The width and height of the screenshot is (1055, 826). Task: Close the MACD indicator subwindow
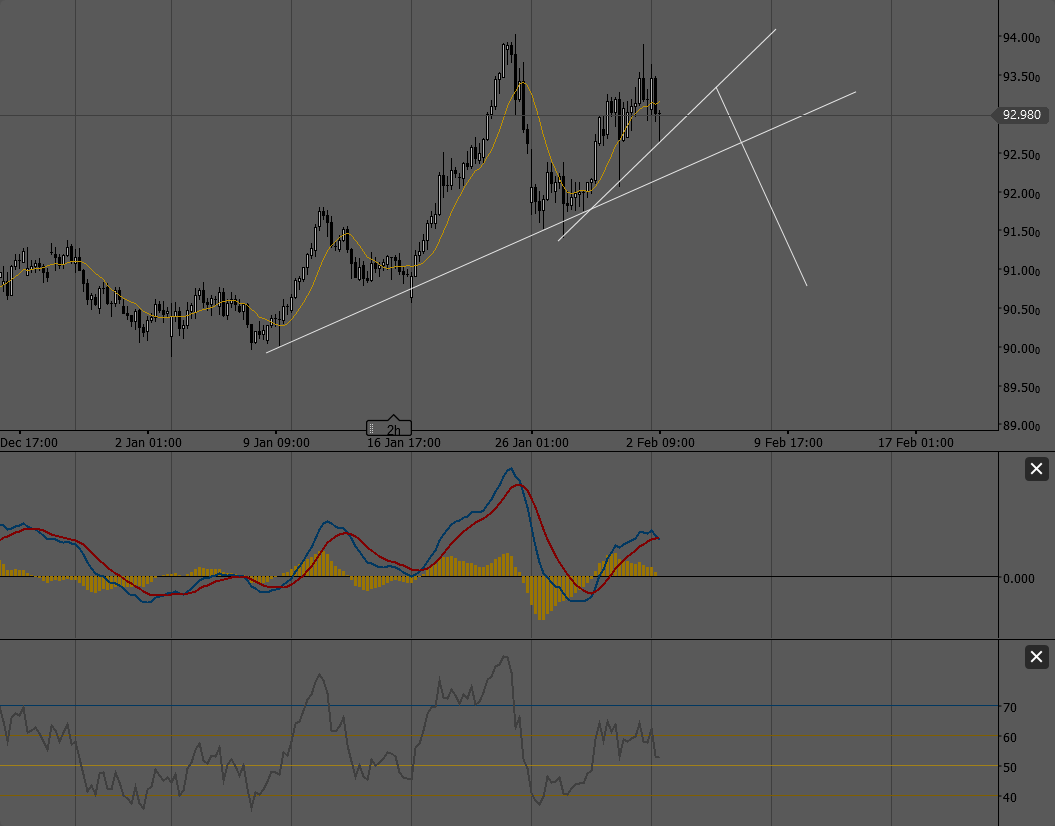pos(1036,469)
